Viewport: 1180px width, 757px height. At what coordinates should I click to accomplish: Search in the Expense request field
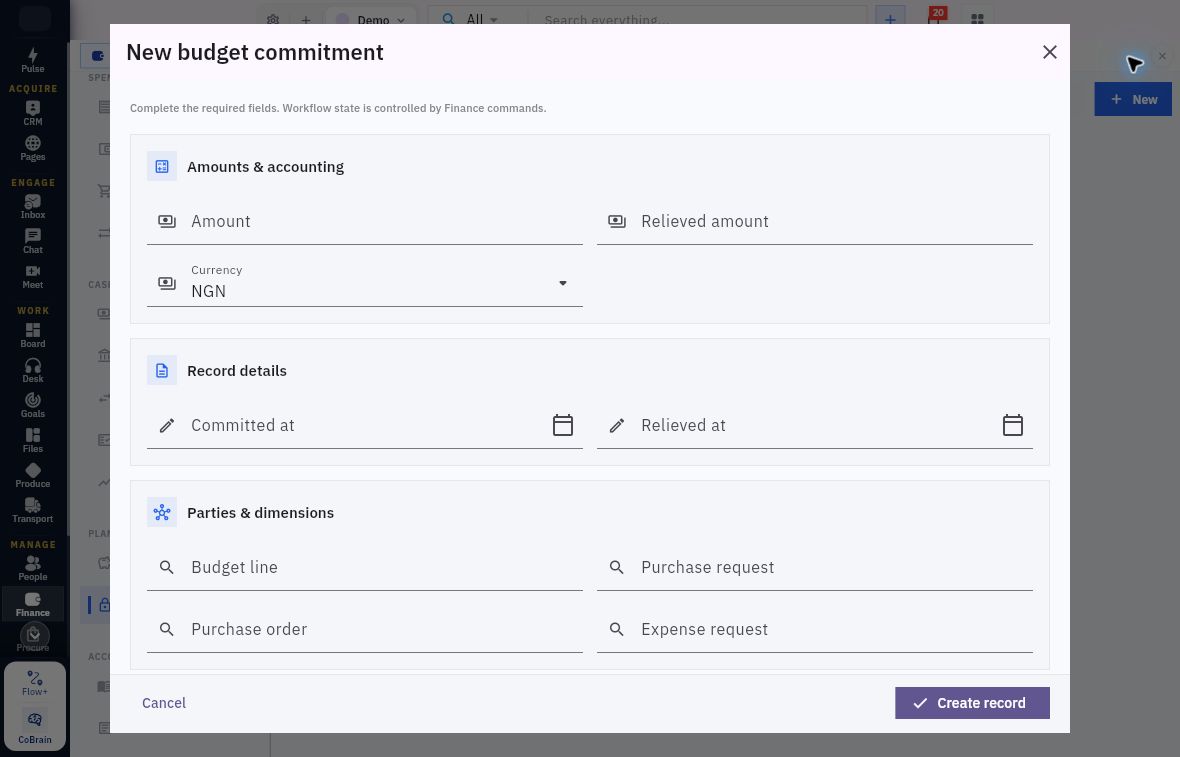pyautogui.click(x=814, y=629)
